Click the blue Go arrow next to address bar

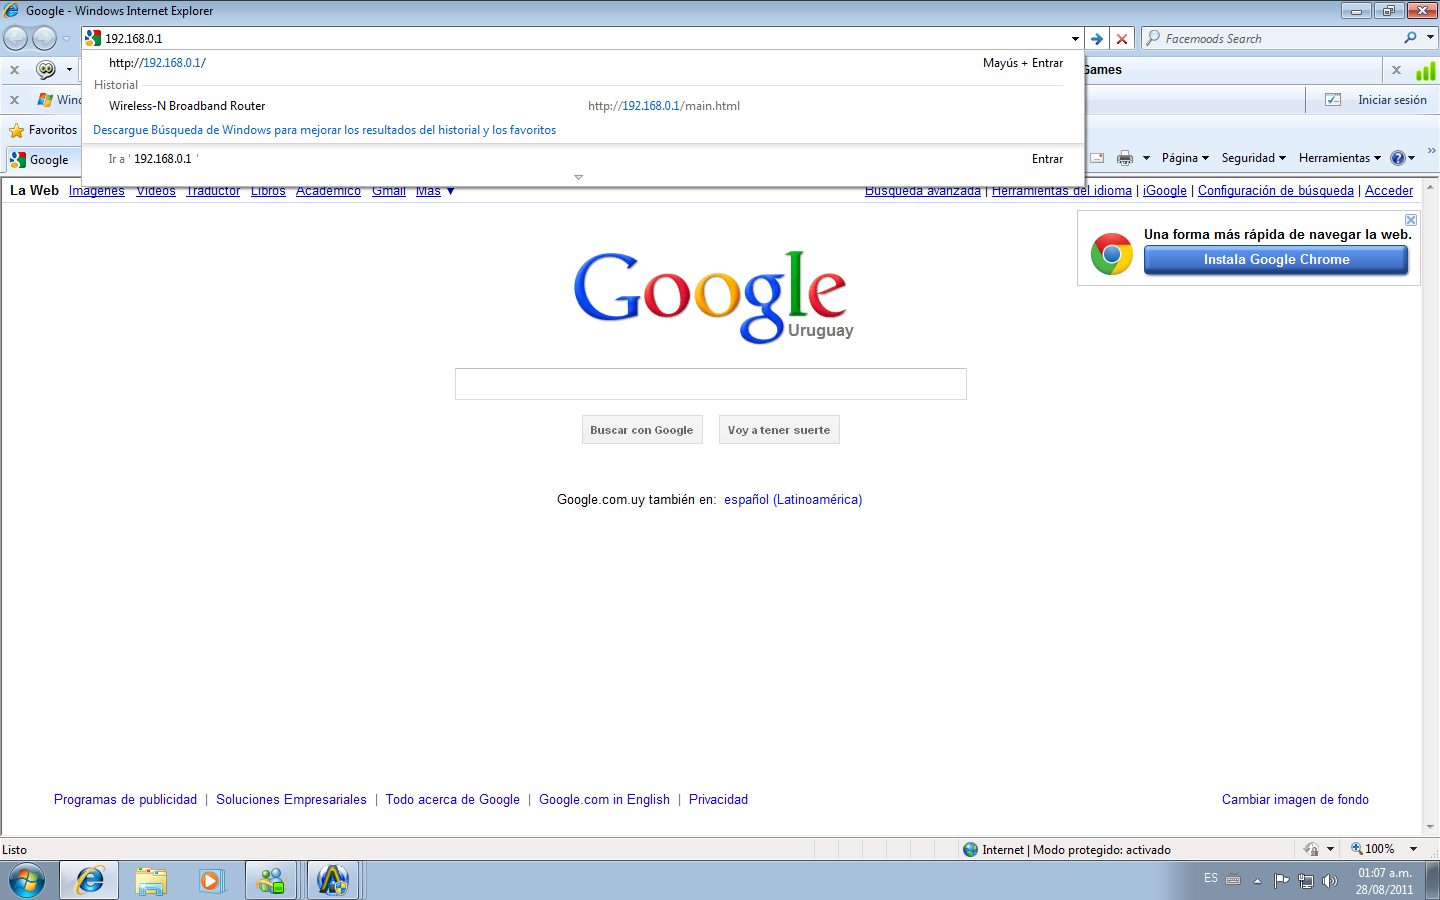1097,39
